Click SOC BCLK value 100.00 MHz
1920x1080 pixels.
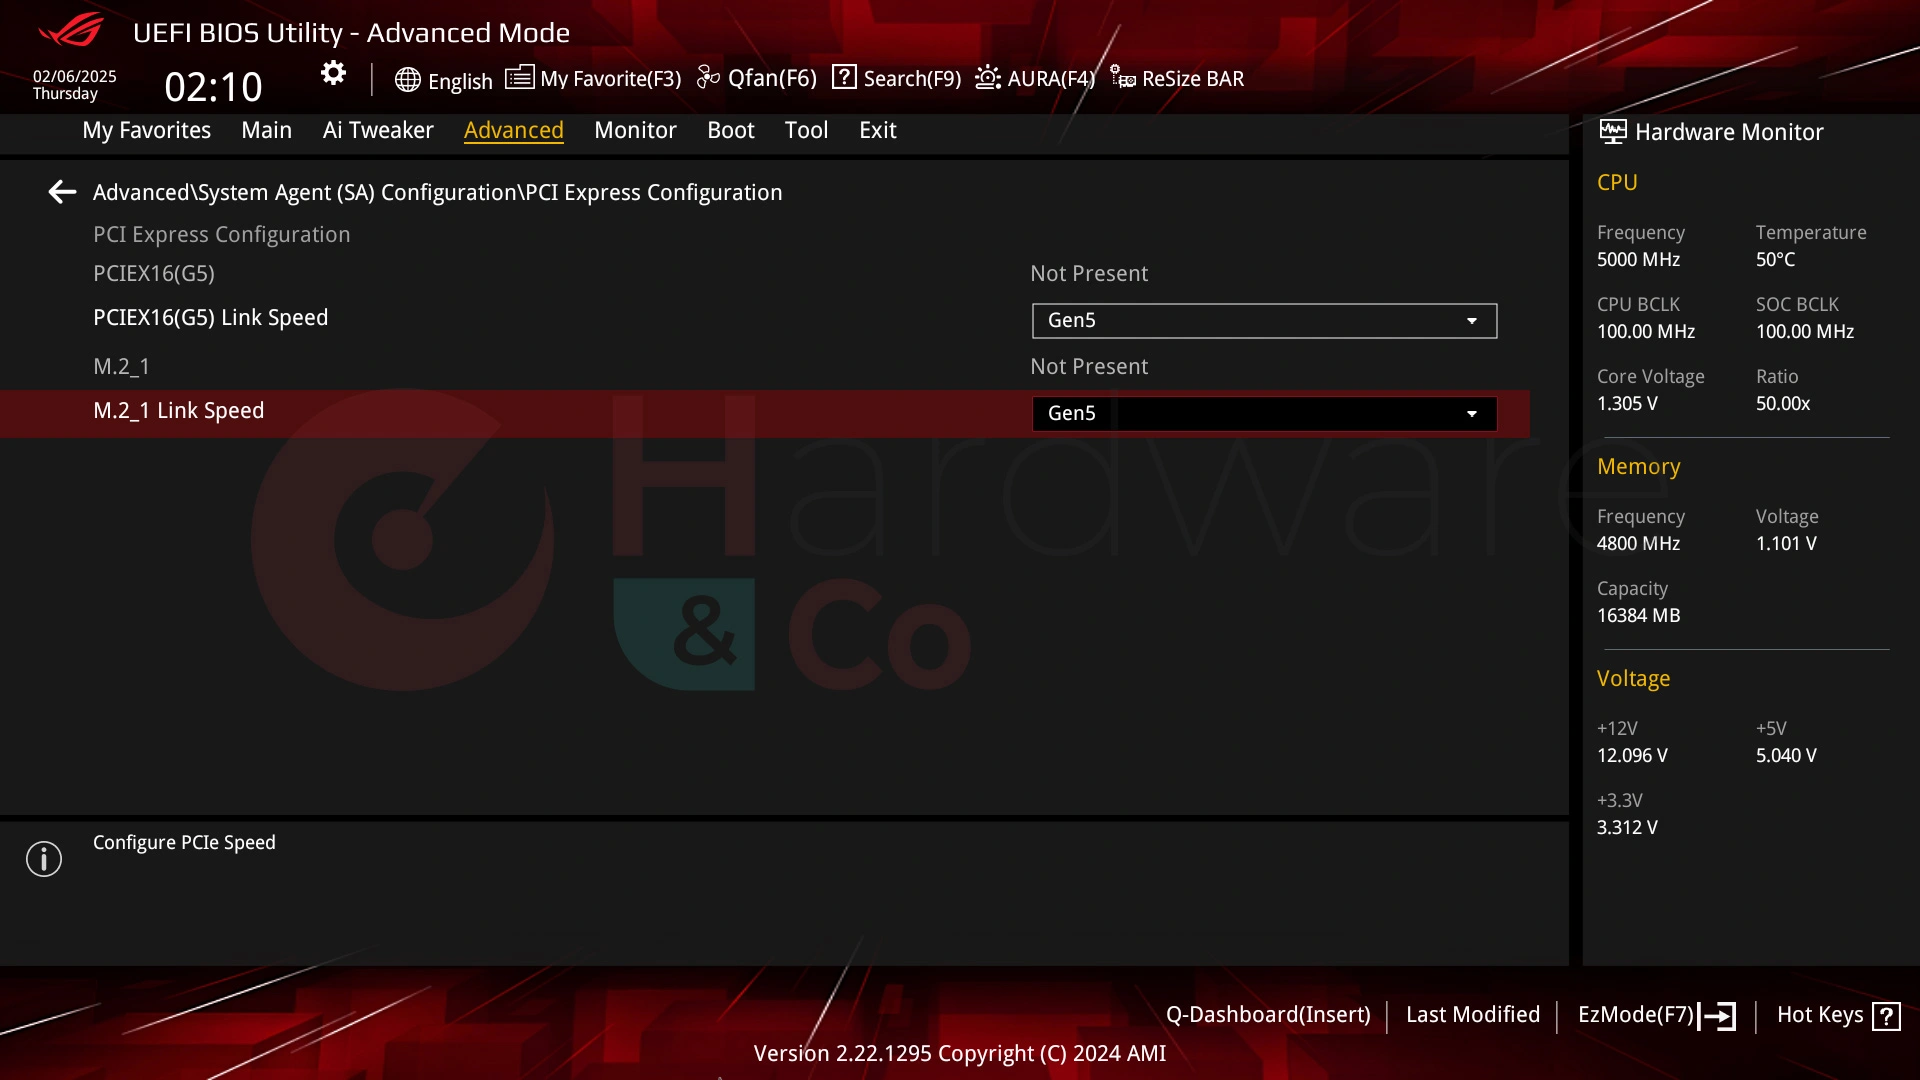click(x=1805, y=332)
